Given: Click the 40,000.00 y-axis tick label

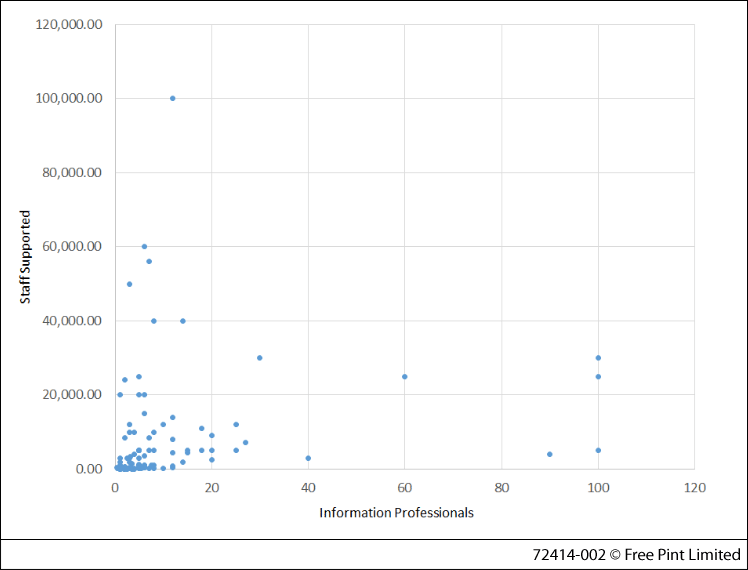Looking at the screenshot, I should pos(70,321).
